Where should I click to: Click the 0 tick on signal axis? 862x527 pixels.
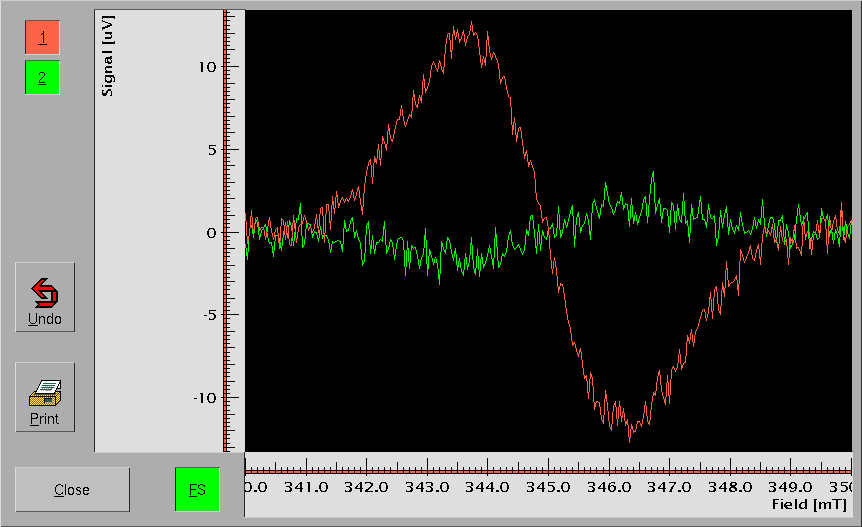(x=209, y=233)
